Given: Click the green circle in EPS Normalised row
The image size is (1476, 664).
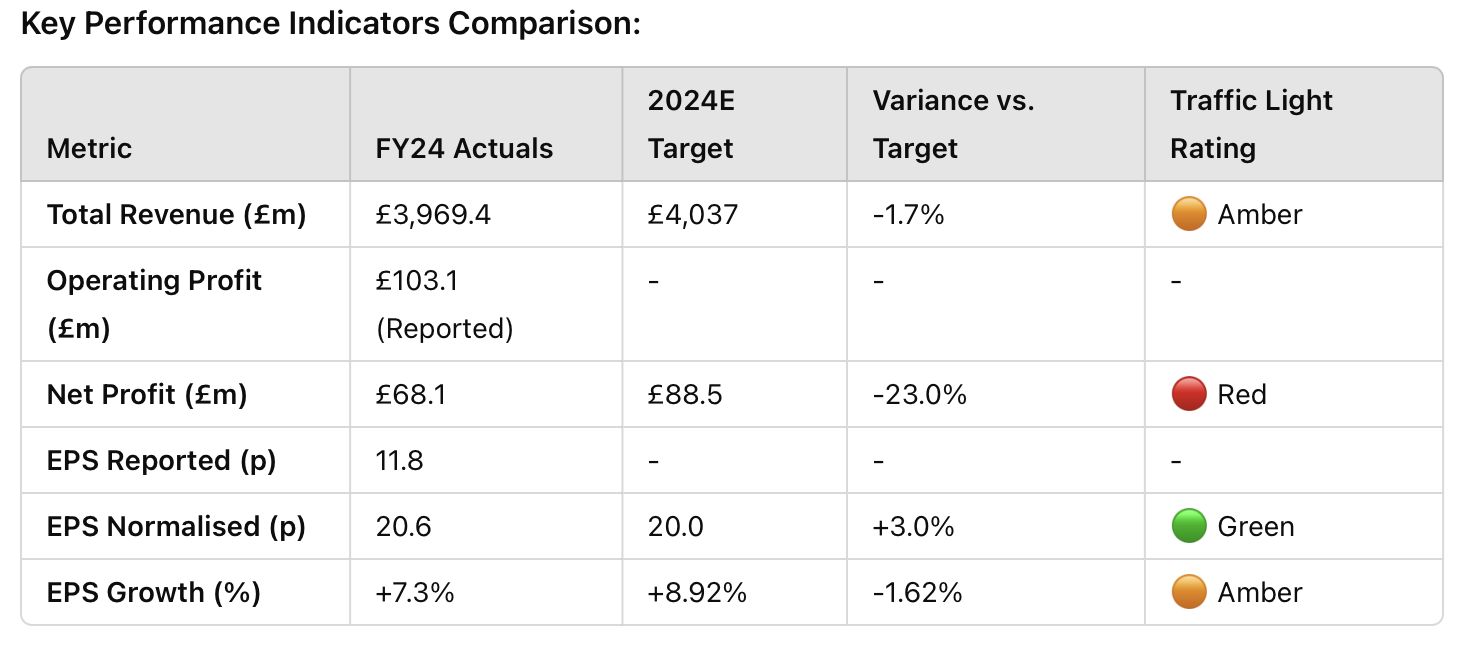Looking at the screenshot, I should coord(1188,526).
